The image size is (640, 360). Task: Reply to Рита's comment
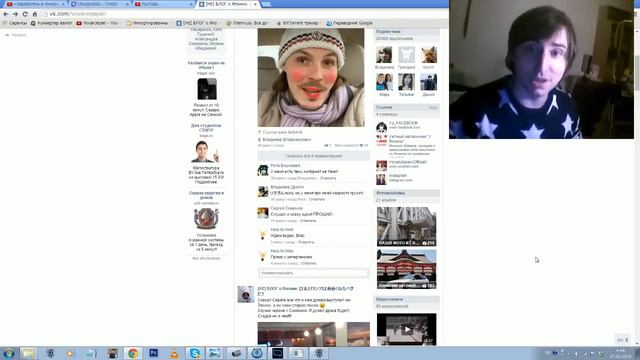(x=328, y=178)
